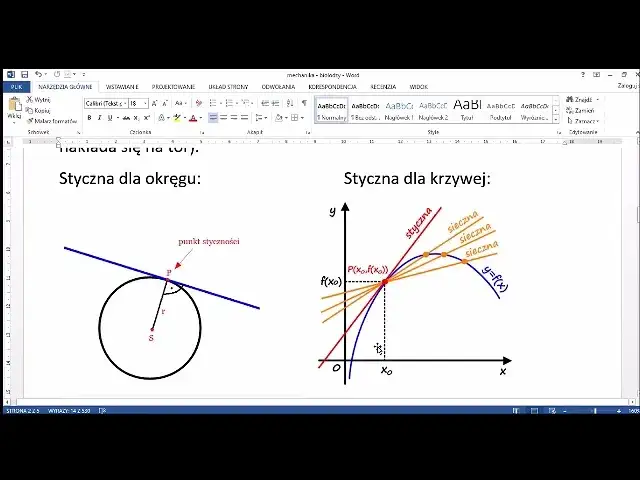640x480 pixels.
Task: Apply strikethrough formatting
Action: (x=127, y=118)
